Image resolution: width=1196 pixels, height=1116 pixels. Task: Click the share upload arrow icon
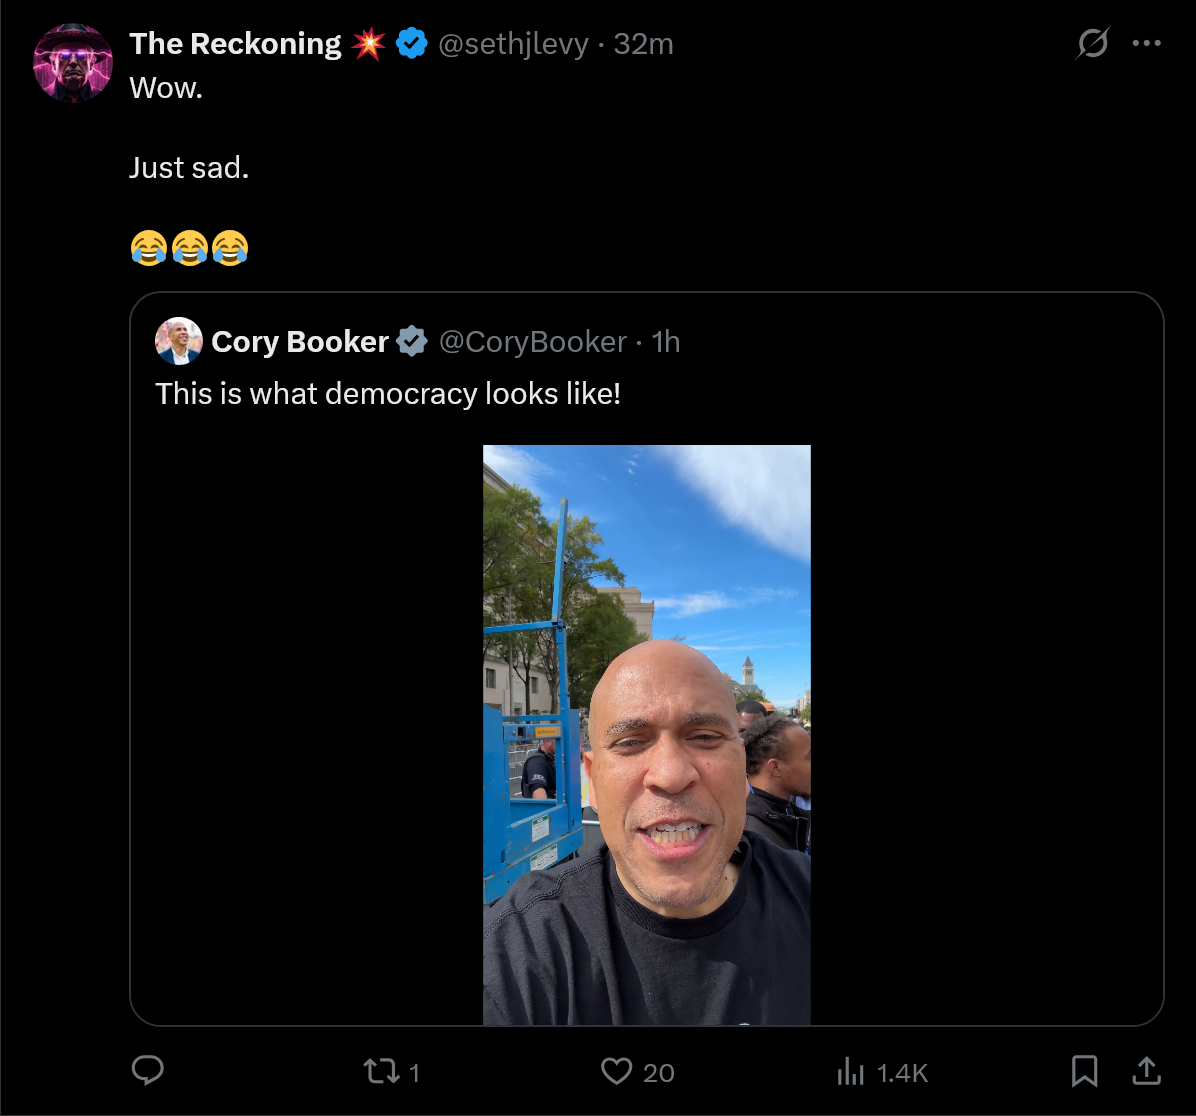[1145, 1072]
